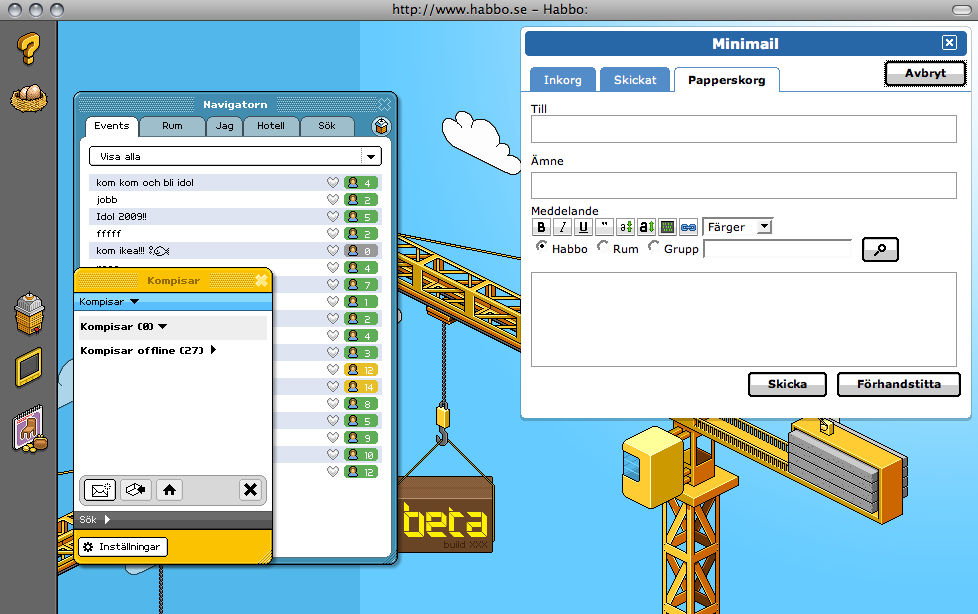Screen dimensions: 978x614
Task: Select the Grupp radio button
Action: [x=654, y=246]
